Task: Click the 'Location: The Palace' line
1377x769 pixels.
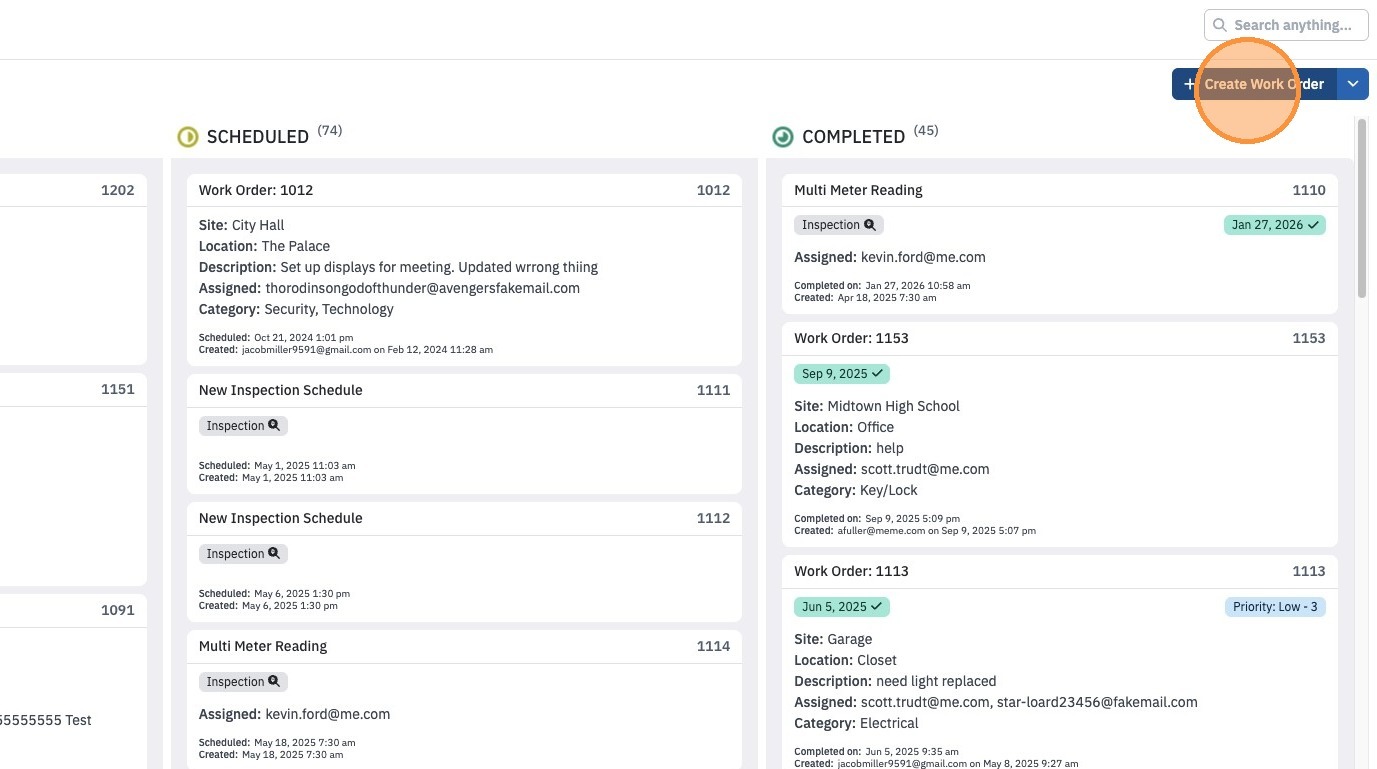Action: click(x=264, y=246)
